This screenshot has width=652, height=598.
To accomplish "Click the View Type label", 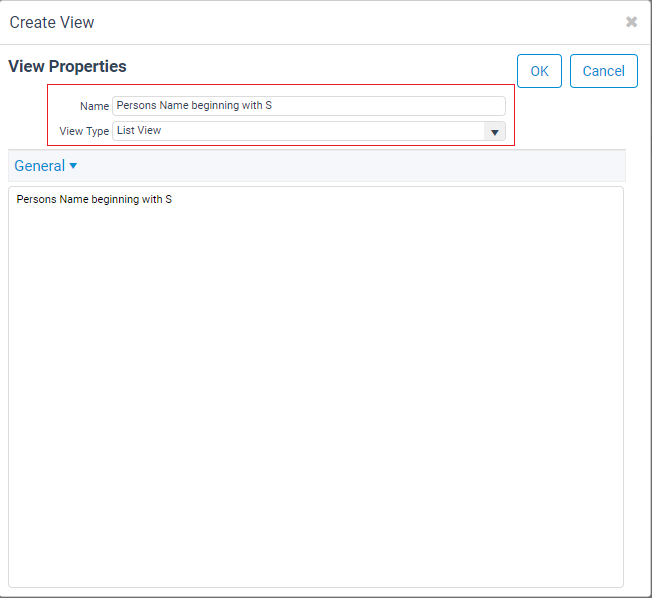I will pos(84,131).
